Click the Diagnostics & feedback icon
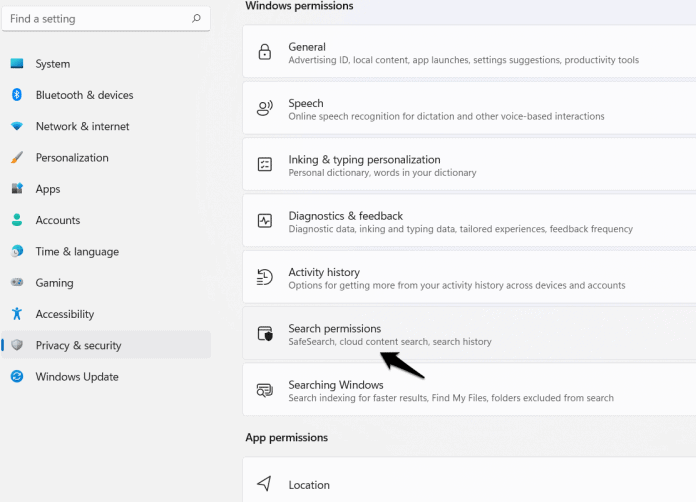Viewport: 696px width, 502px height. click(x=265, y=221)
